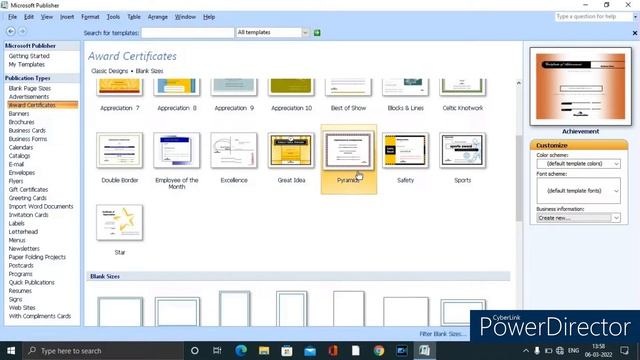The height and width of the screenshot is (360, 640).
Task: Open the File menu
Action: [x=12, y=17]
